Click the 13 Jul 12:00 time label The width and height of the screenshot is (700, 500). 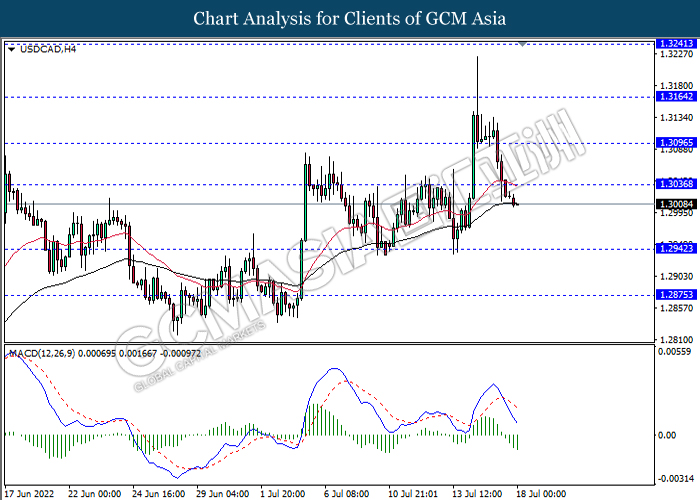pos(477,494)
